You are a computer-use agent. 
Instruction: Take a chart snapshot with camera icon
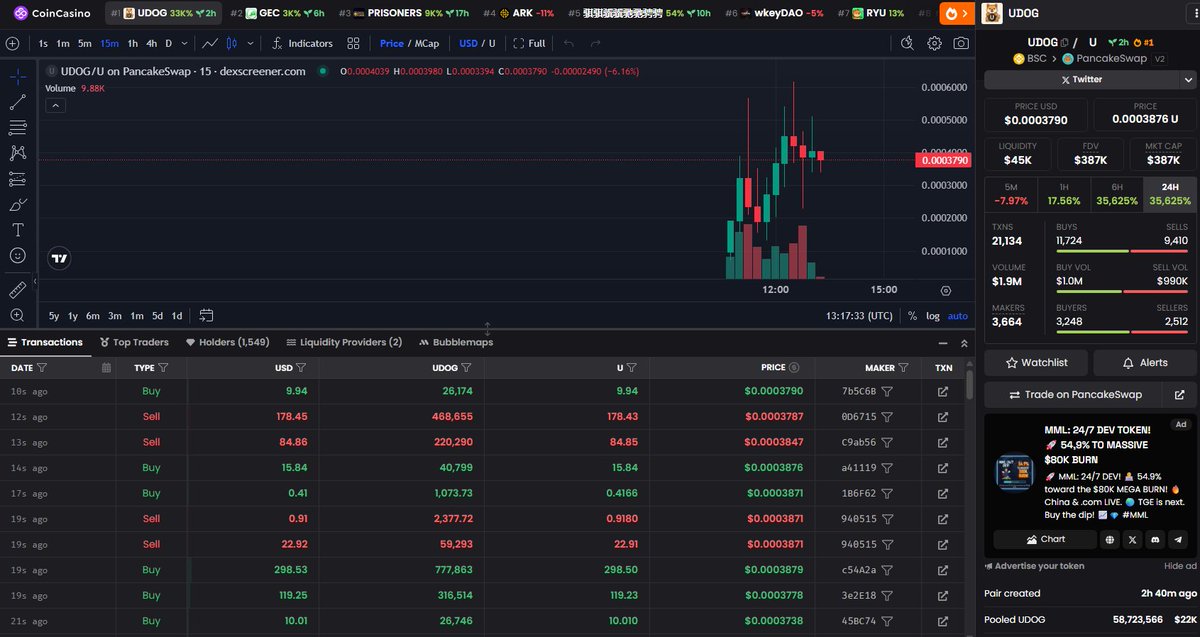[x=961, y=43]
